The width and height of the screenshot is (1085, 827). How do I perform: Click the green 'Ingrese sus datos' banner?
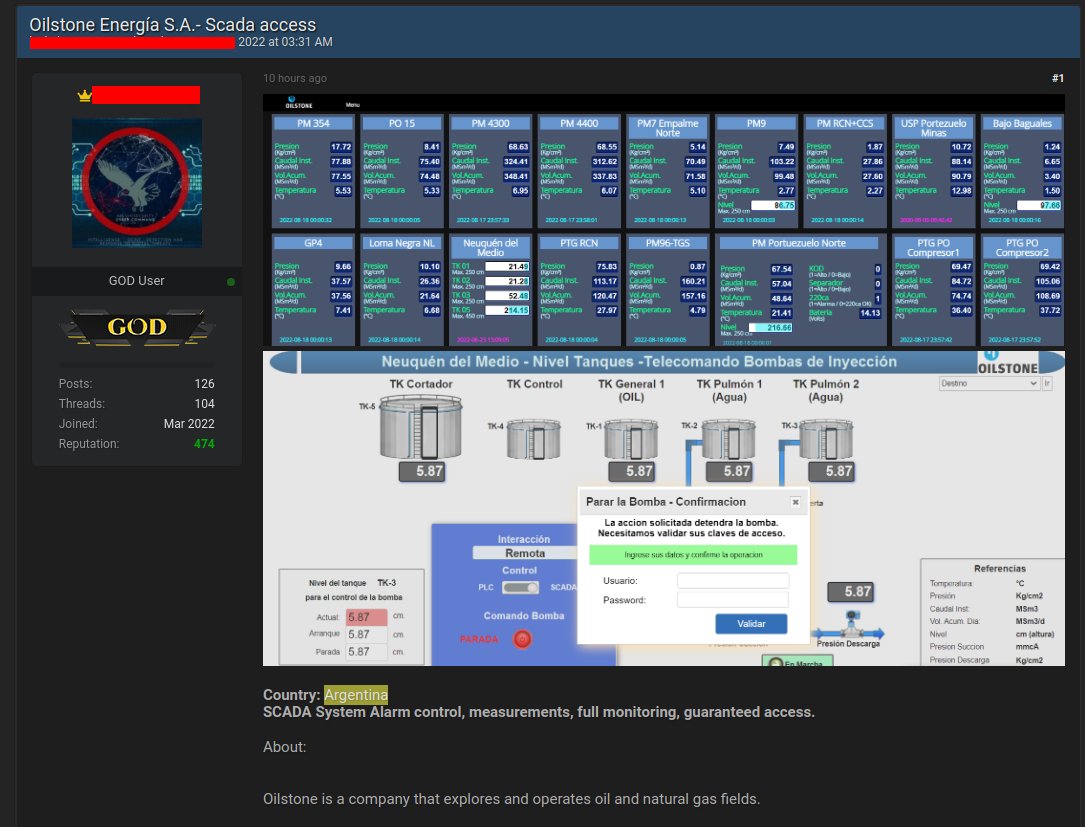(693, 555)
